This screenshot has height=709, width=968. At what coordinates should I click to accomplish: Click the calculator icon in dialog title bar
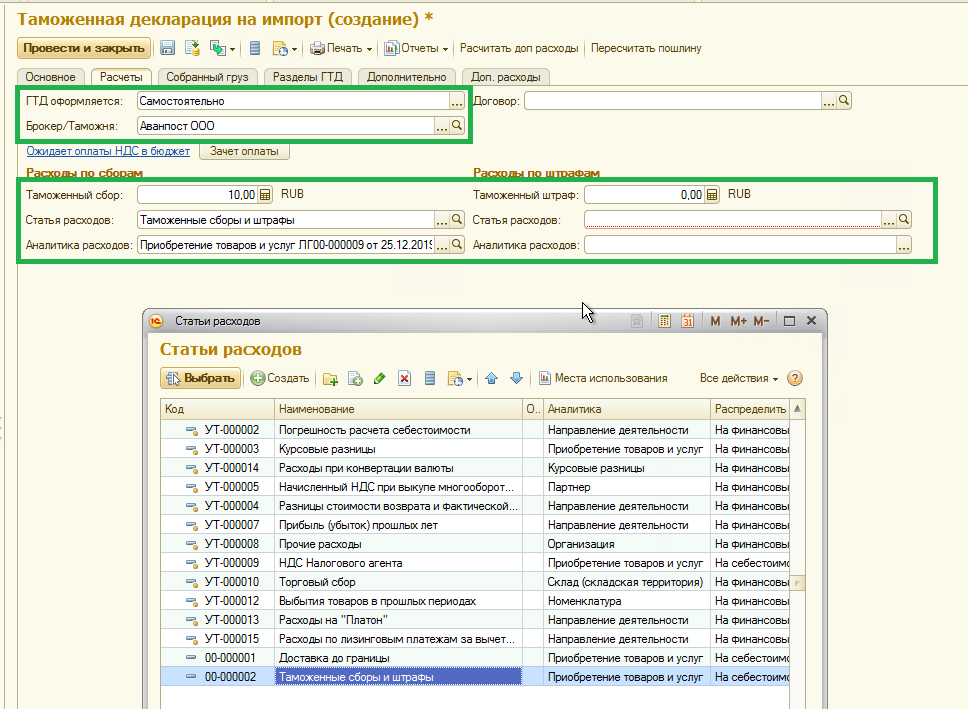tap(664, 321)
